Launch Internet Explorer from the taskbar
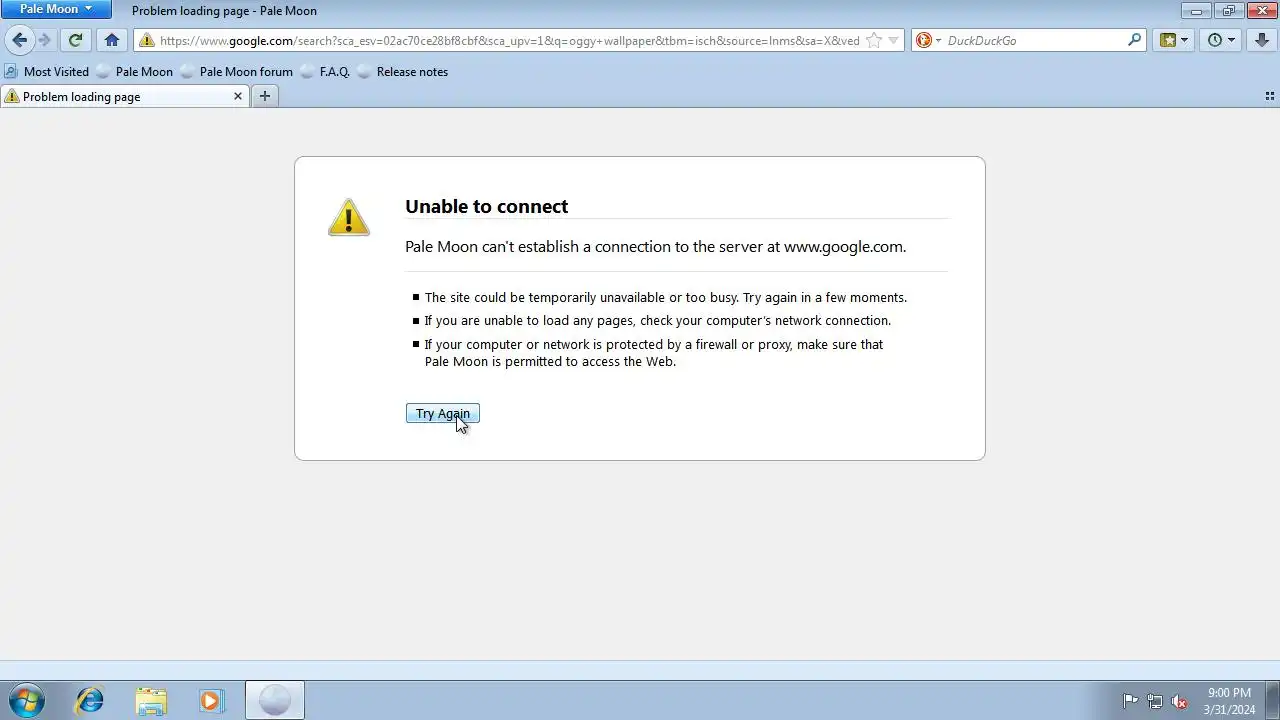 (90, 700)
